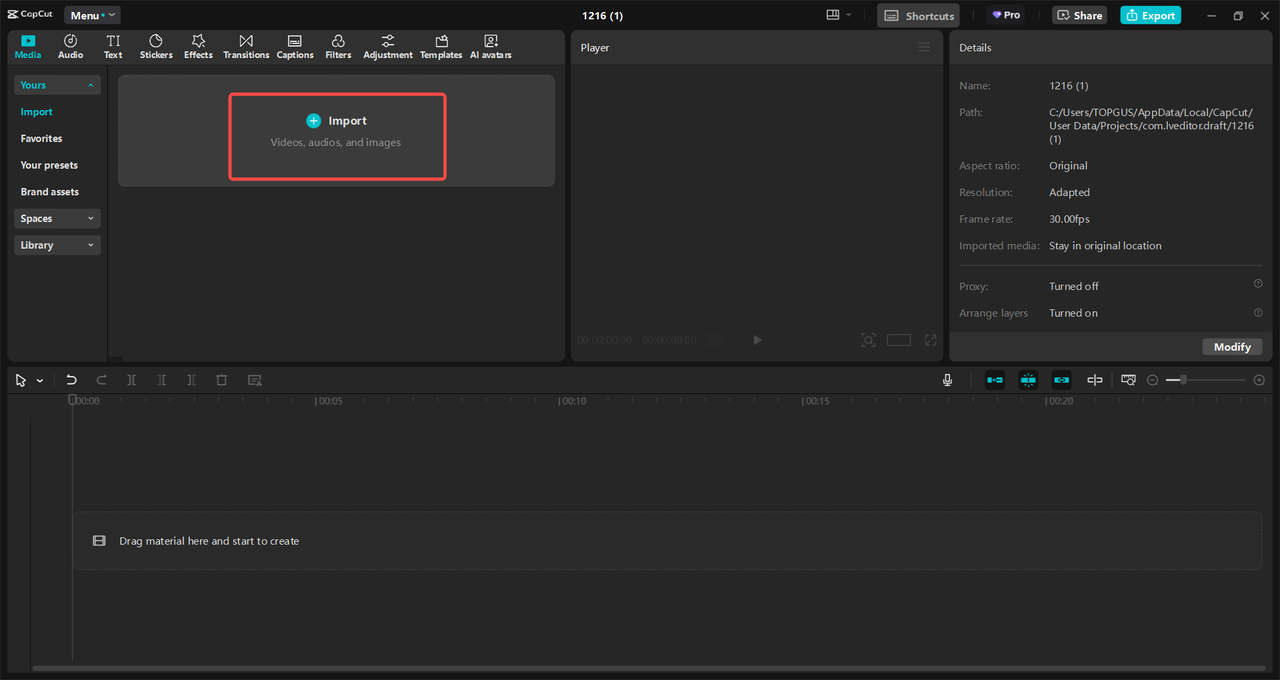1280x680 pixels.
Task: Click the caption removal toolbar icon
Action: point(255,380)
